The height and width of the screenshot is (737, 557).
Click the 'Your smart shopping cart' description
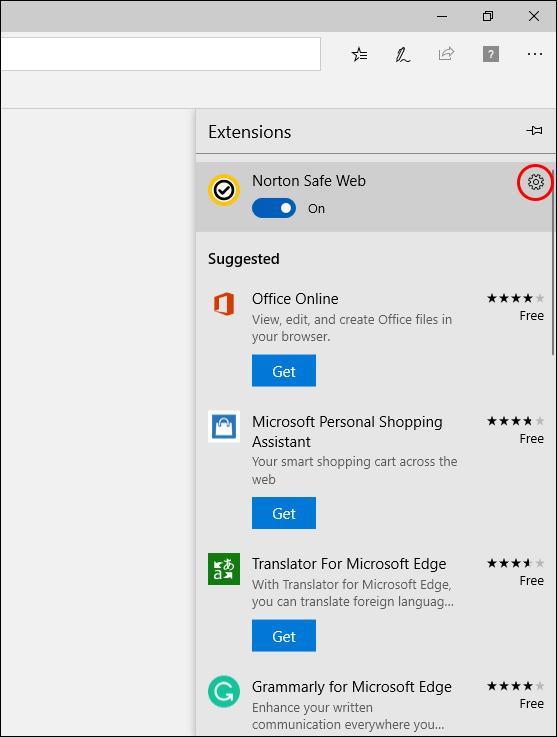pos(354,470)
